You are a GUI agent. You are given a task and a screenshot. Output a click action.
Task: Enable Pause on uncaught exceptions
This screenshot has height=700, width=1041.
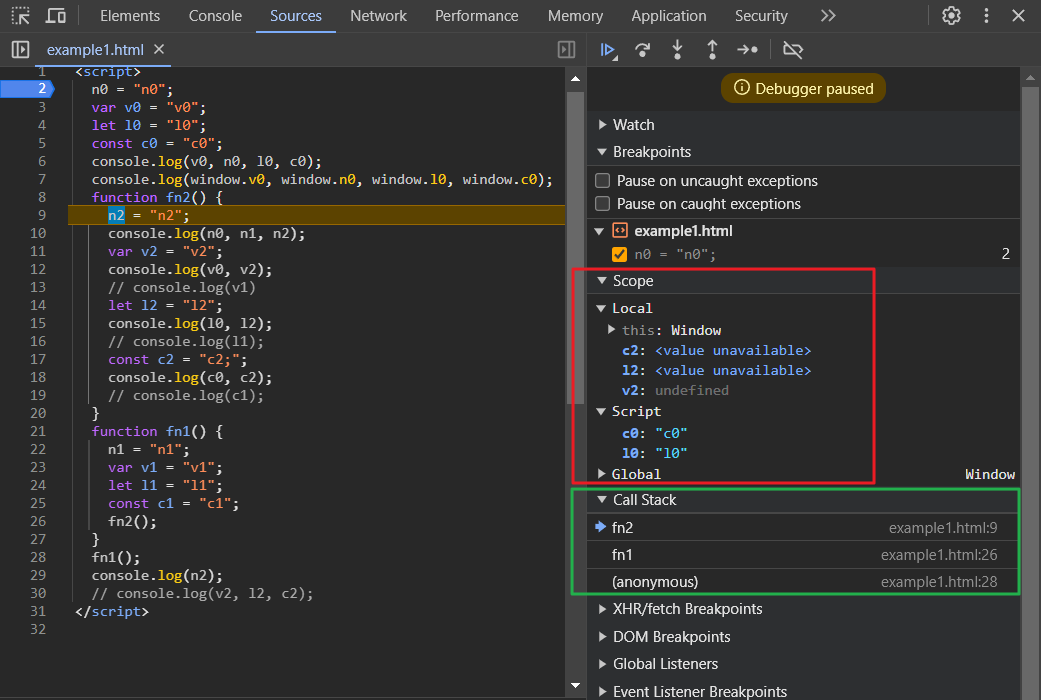pos(603,181)
